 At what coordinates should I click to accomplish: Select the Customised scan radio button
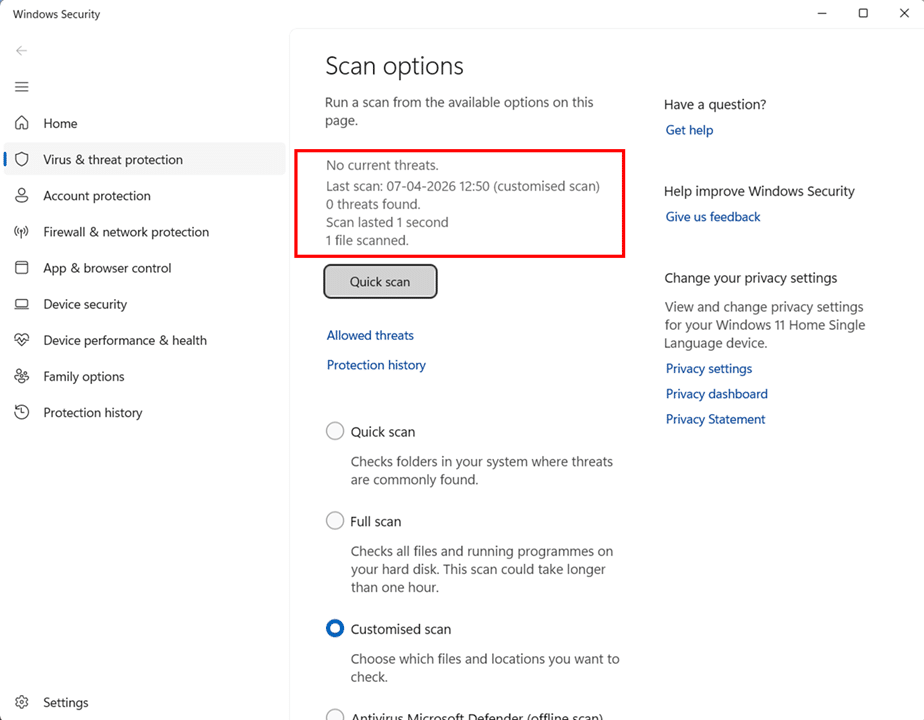pyautogui.click(x=335, y=629)
